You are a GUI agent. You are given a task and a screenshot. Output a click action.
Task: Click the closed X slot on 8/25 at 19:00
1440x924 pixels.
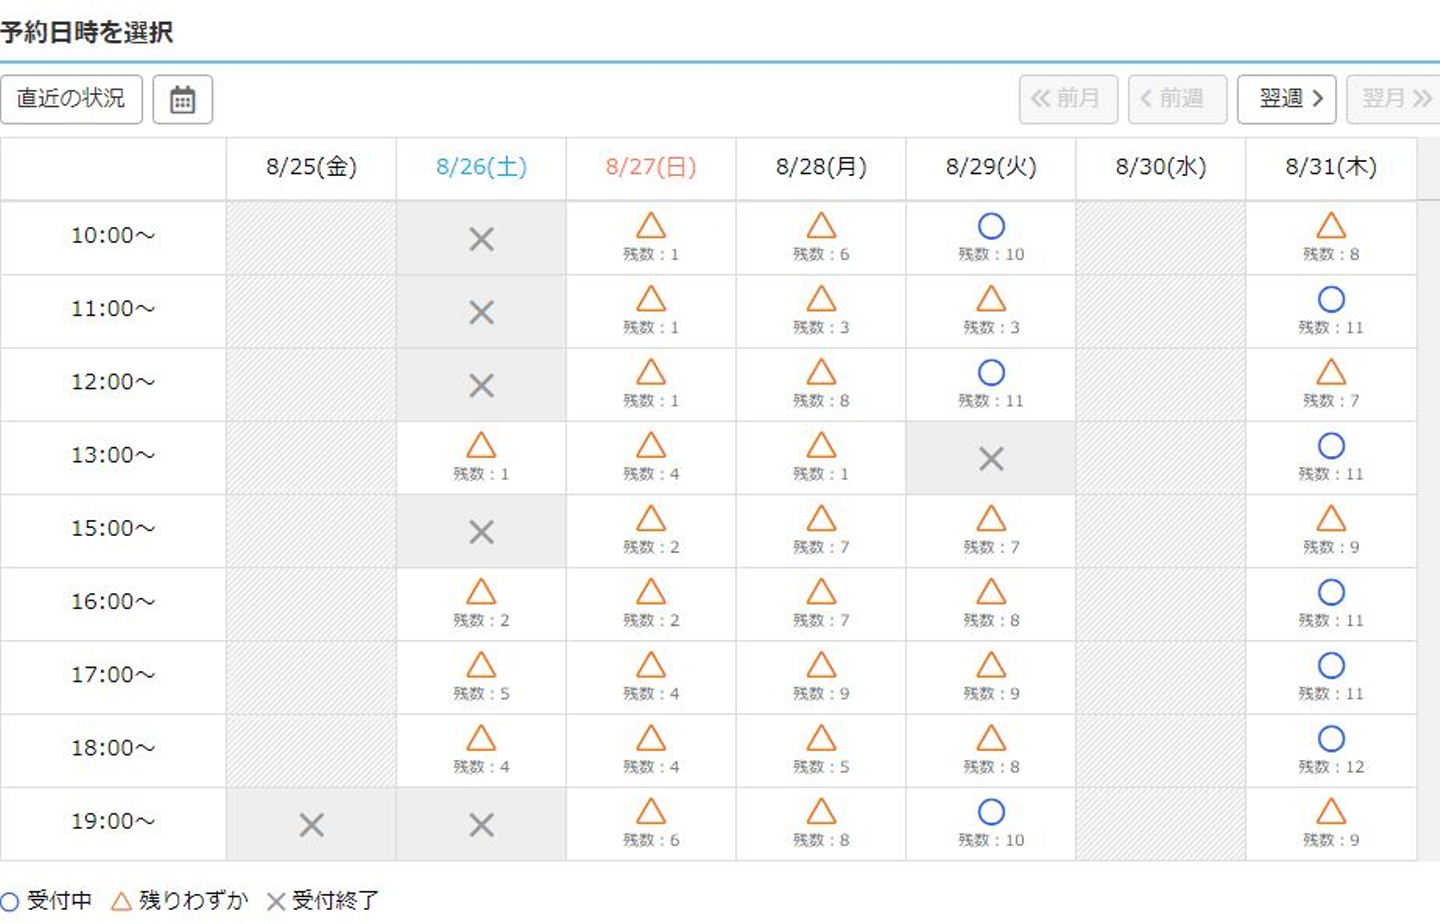pyautogui.click(x=312, y=825)
